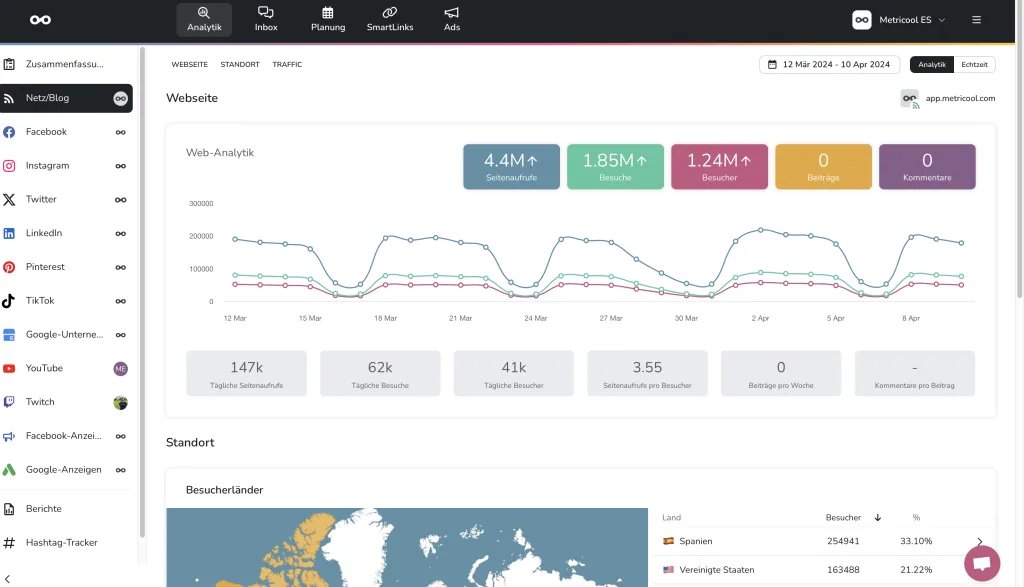
Task: Switch to Echtzeit real-time mode
Action: [x=975, y=65]
